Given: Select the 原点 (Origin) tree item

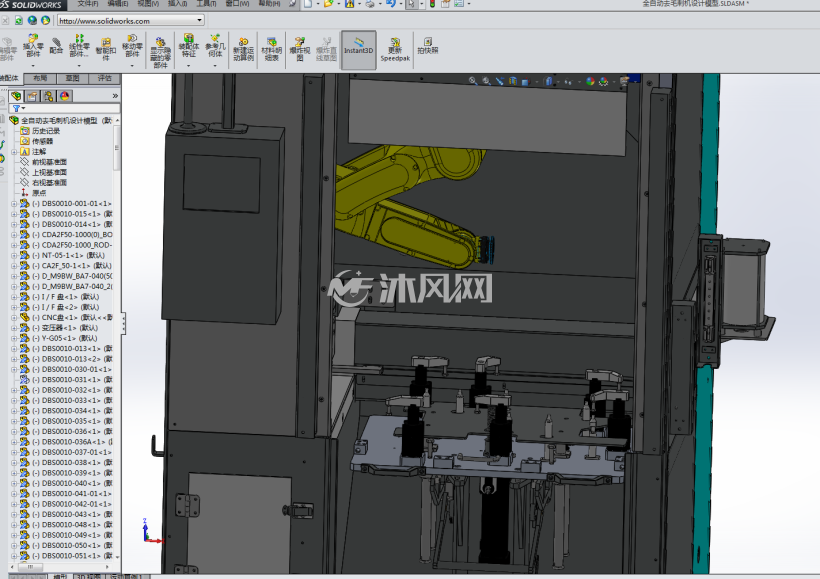Looking at the screenshot, I should pos(39,193).
